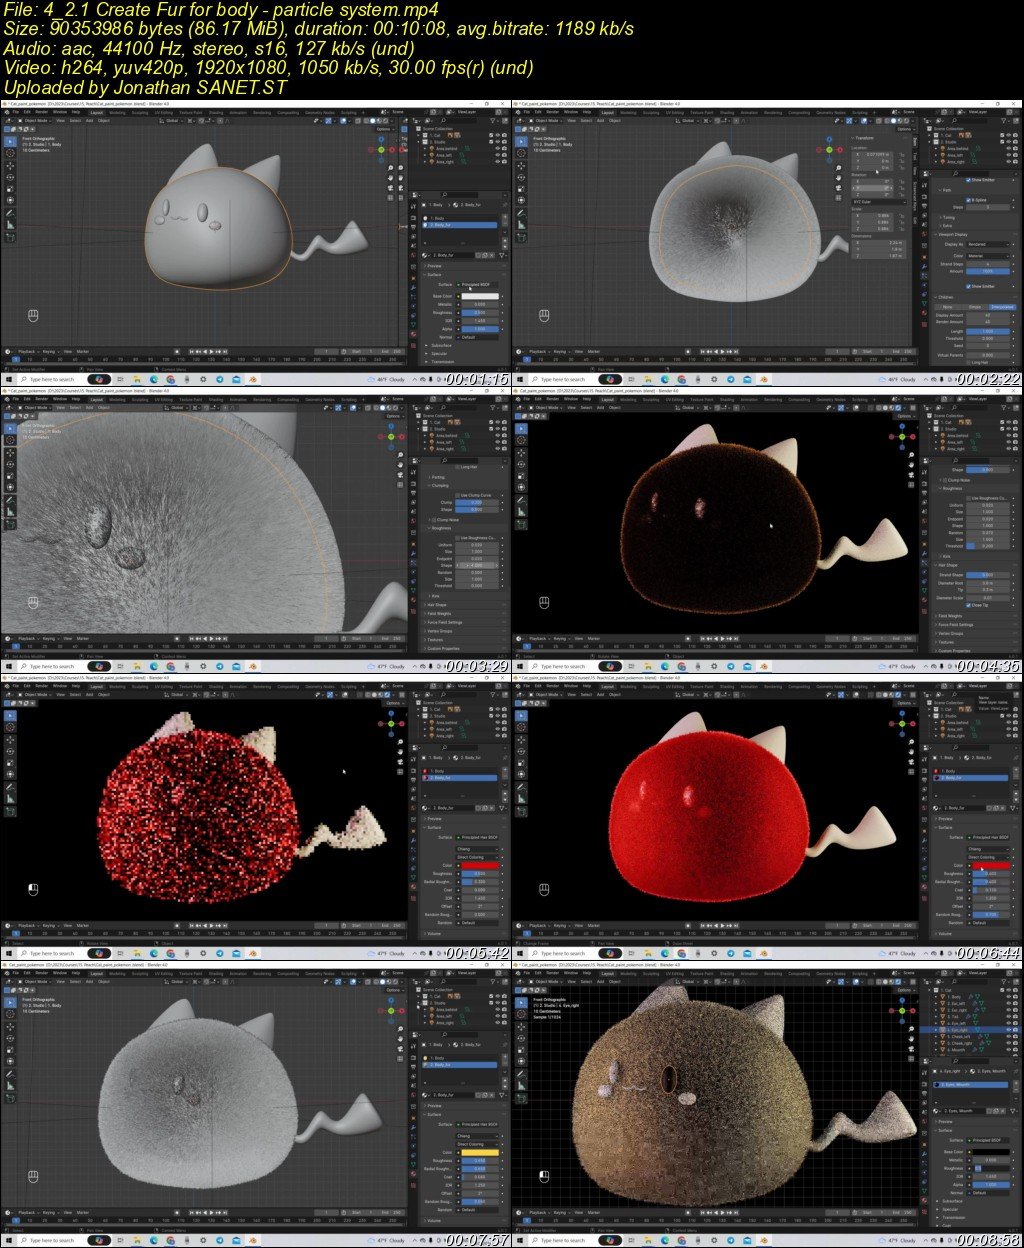Hide Area.behind via eye icon, 00:01:15 frame
1024x1248 pixels.
(497, 148)
